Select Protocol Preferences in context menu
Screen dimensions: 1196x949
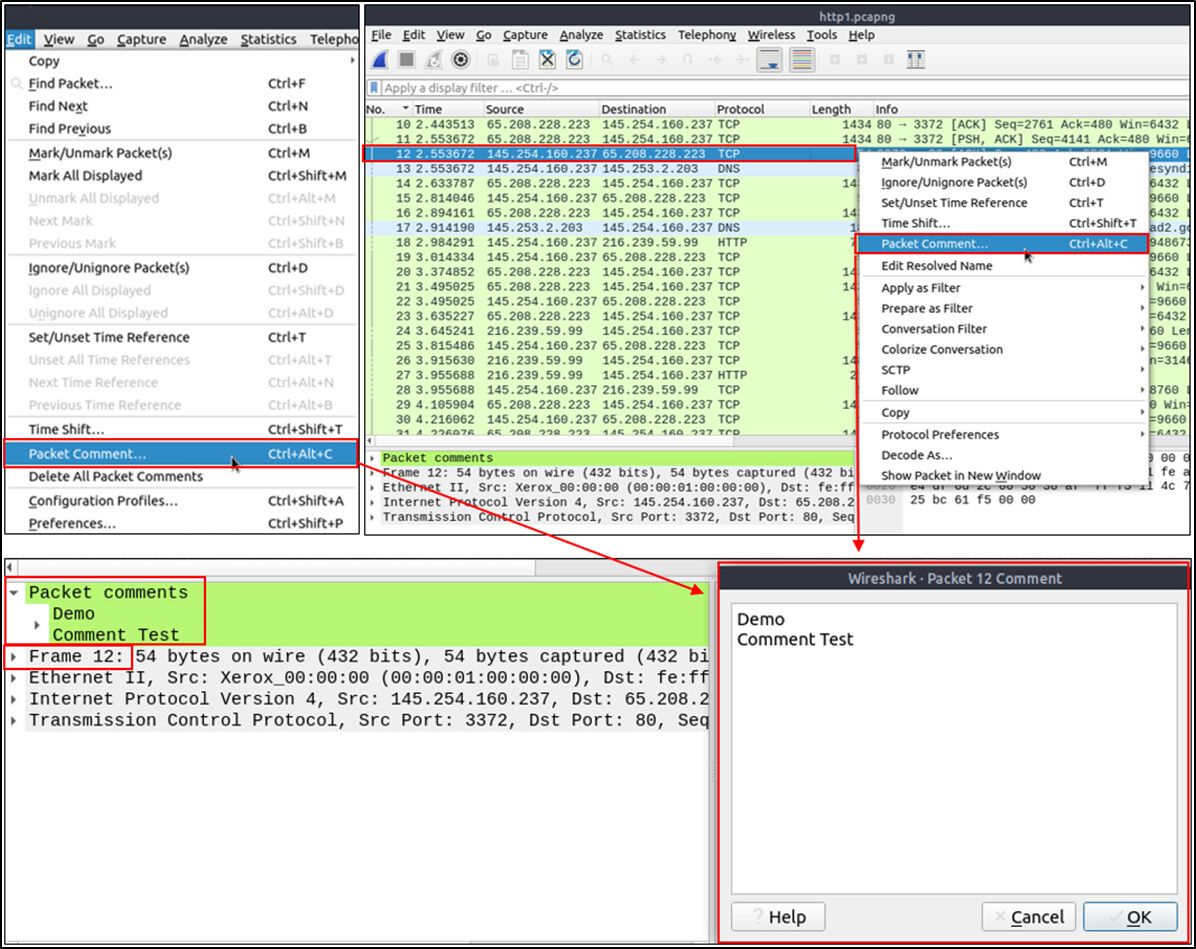click(1003, 434)
